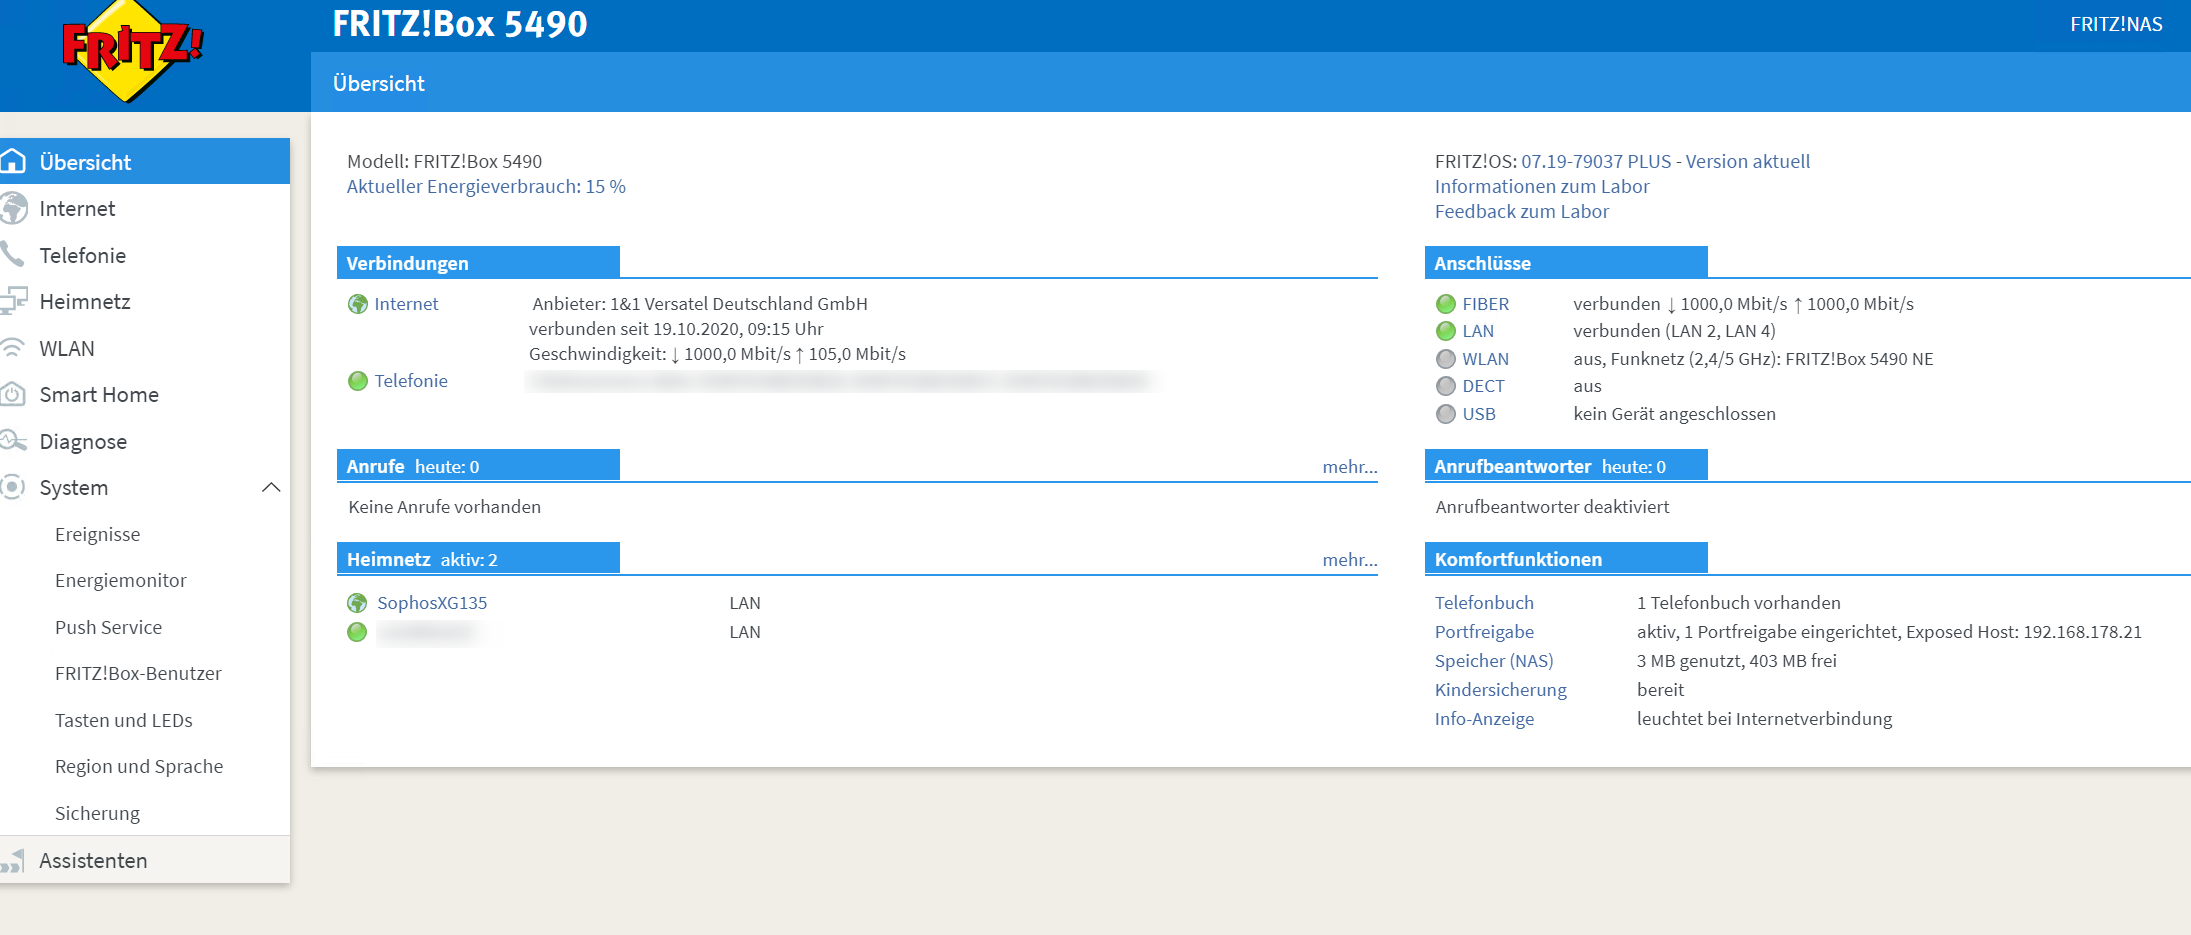The height and width of the screenshot is (935, 2191).
Task: Open the Info-Anzeige link
Action: tap(1484, 719)
